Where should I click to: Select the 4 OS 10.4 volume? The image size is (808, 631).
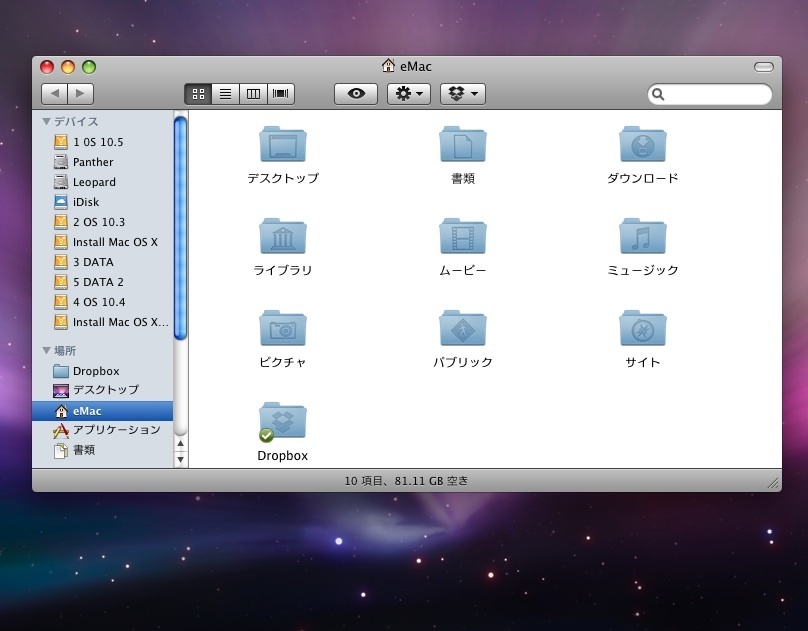tap(103, 302)
